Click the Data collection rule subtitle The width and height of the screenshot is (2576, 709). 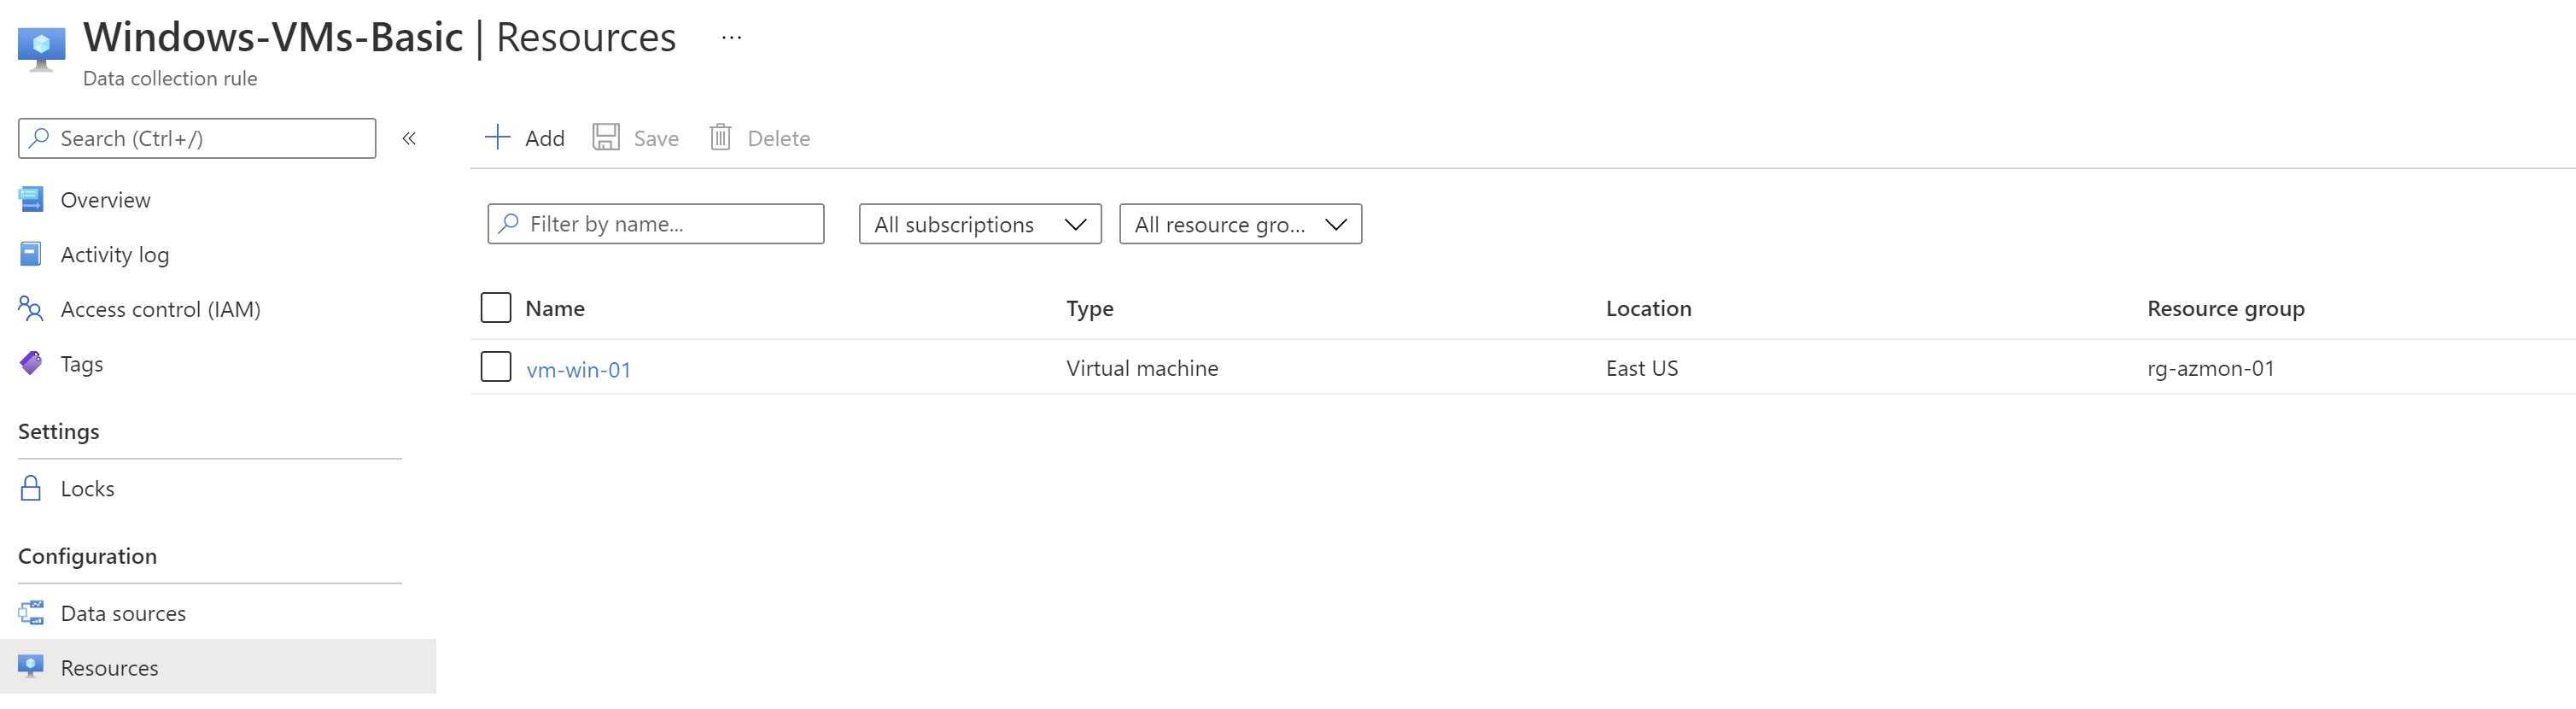170,78
